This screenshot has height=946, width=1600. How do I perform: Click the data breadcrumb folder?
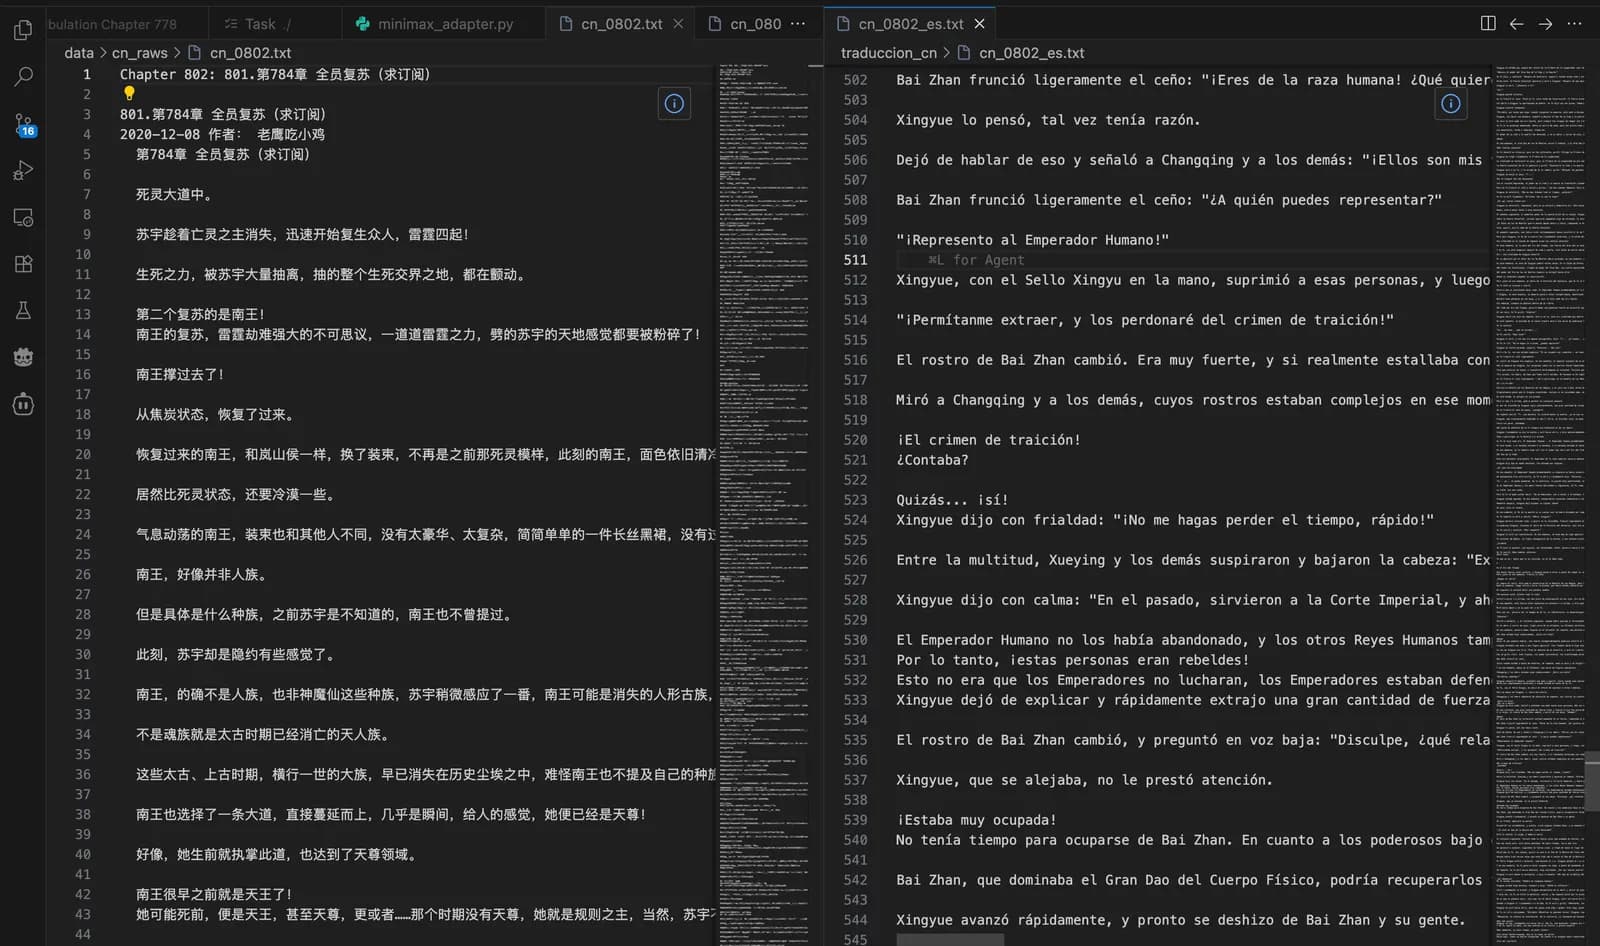(79, 53)
